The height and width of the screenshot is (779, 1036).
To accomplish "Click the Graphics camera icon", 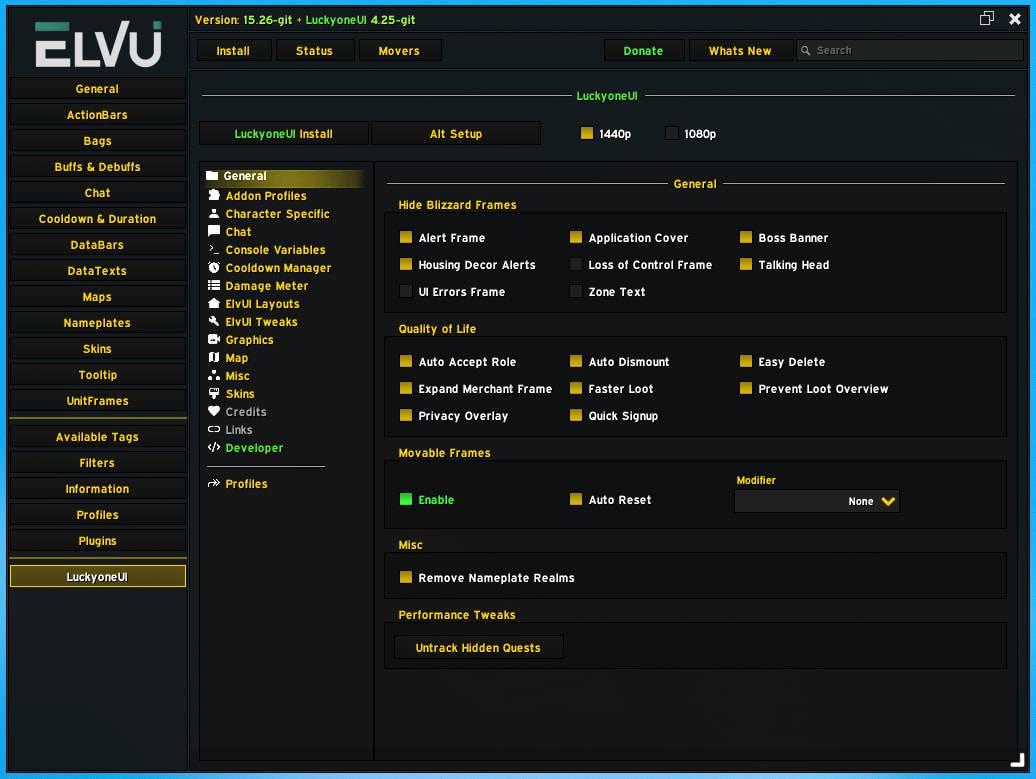I will [214, 339].
